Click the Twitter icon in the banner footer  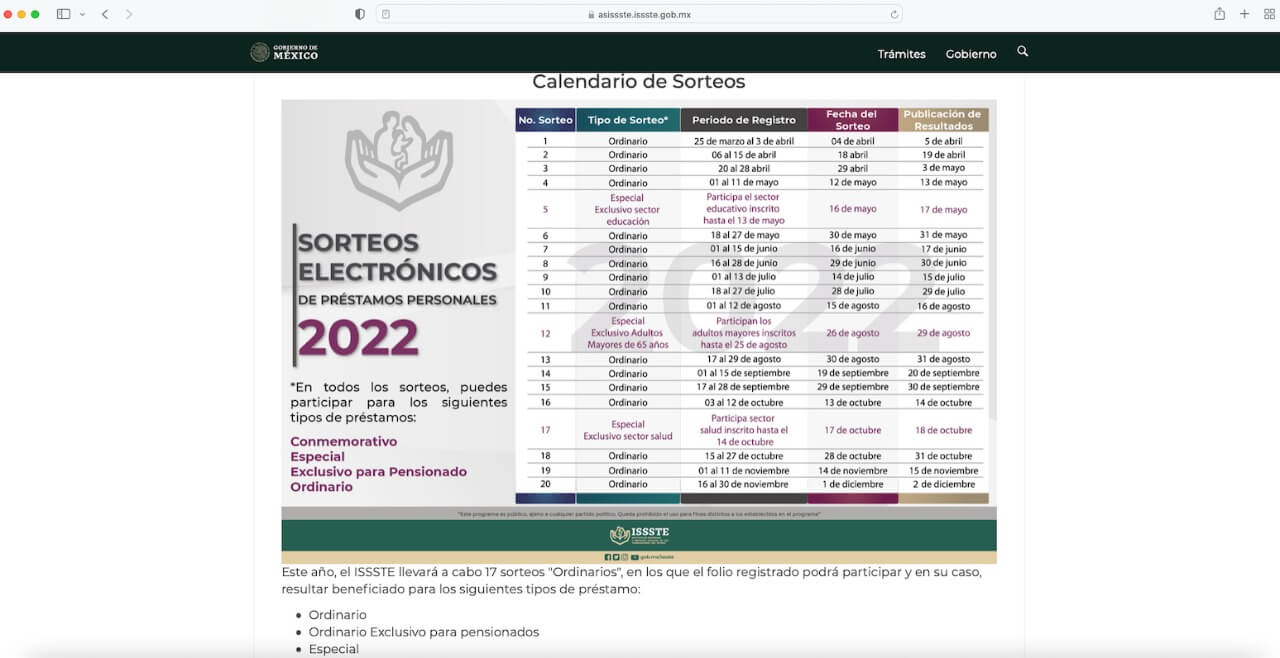[x=615, y=556]
